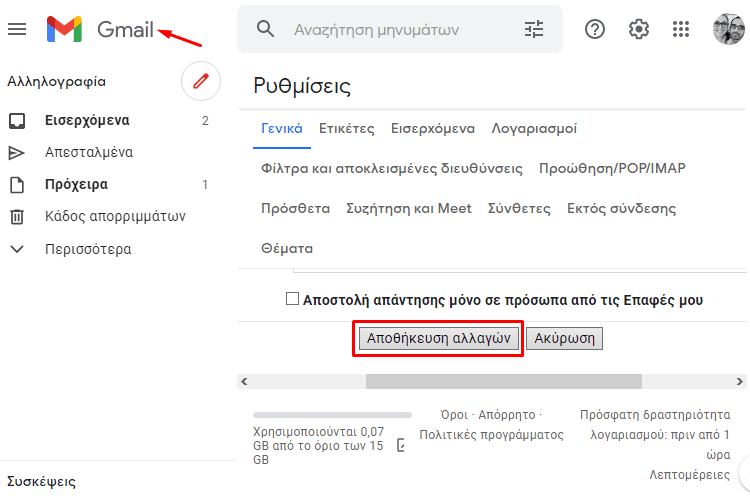Screen dimensions: 750x500
Task: Open the Εισερχόμενα folder label
Action: coord(87,121)
